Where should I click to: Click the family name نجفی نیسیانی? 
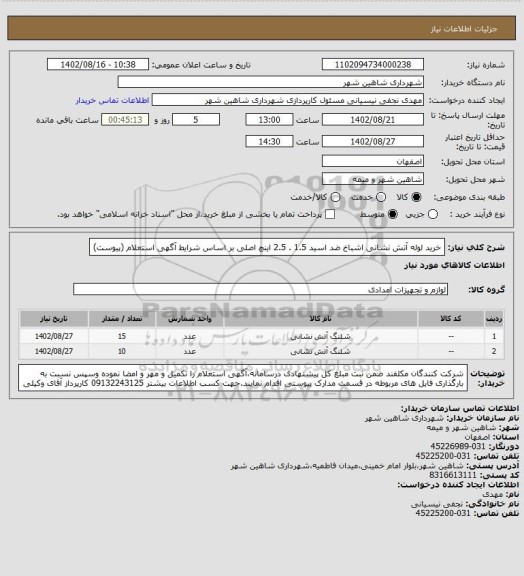tap(436, 504)
